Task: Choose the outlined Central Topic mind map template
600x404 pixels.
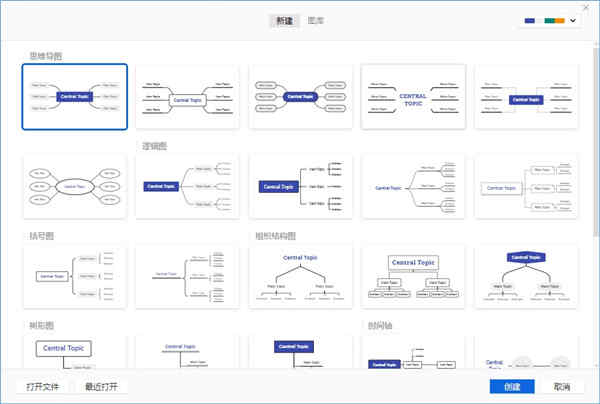Action: pos(188,97)
